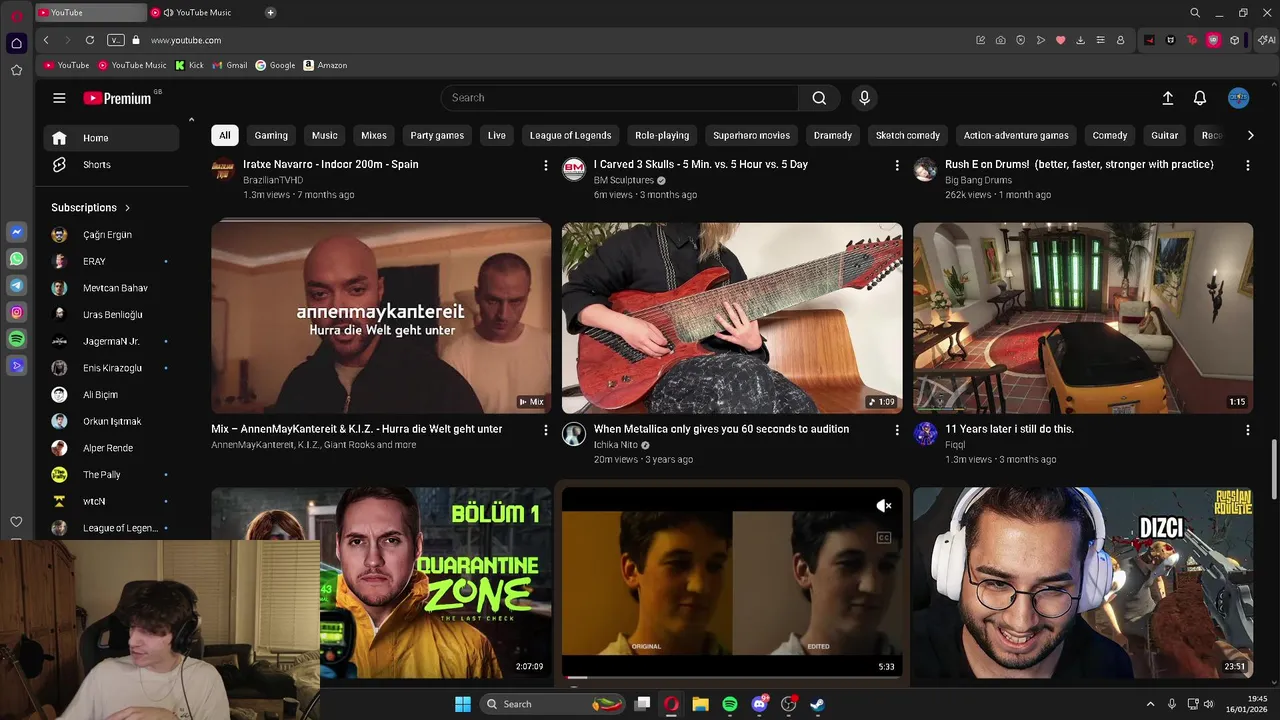
Task: Open Steam from the Windows taskbar
Action: 817,704
